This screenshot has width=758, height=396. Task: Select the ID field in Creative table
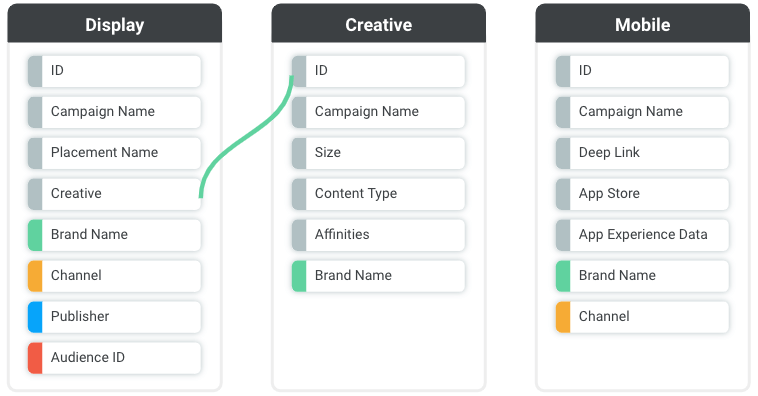coord(379,71)
